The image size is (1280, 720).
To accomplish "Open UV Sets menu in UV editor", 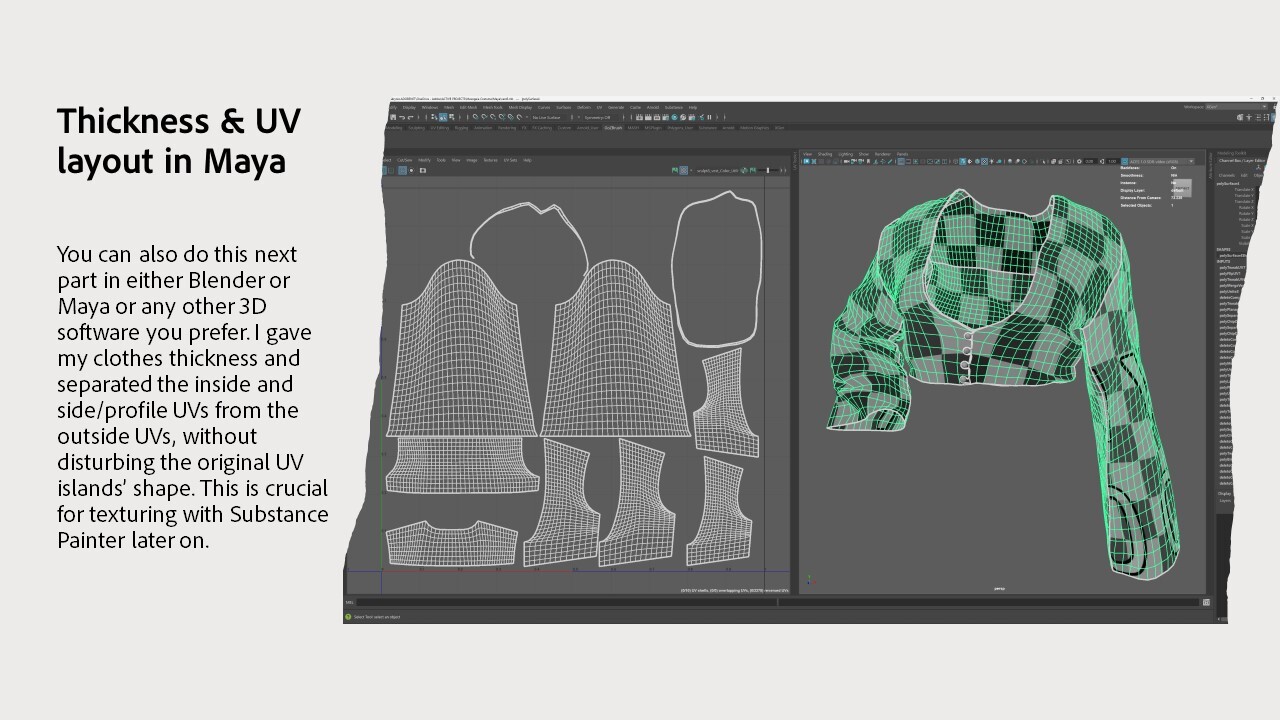I will (510, 160).
